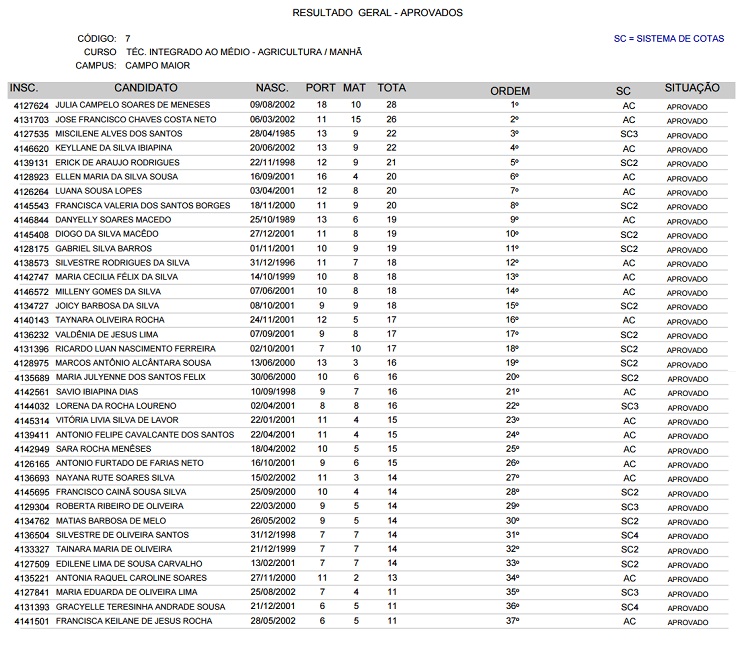The width and height of the screenshot is (748, 656).
Task: Select candidate 'KEYLLANE DA SILVA IBIAPINA'
Action: point(114,148)
